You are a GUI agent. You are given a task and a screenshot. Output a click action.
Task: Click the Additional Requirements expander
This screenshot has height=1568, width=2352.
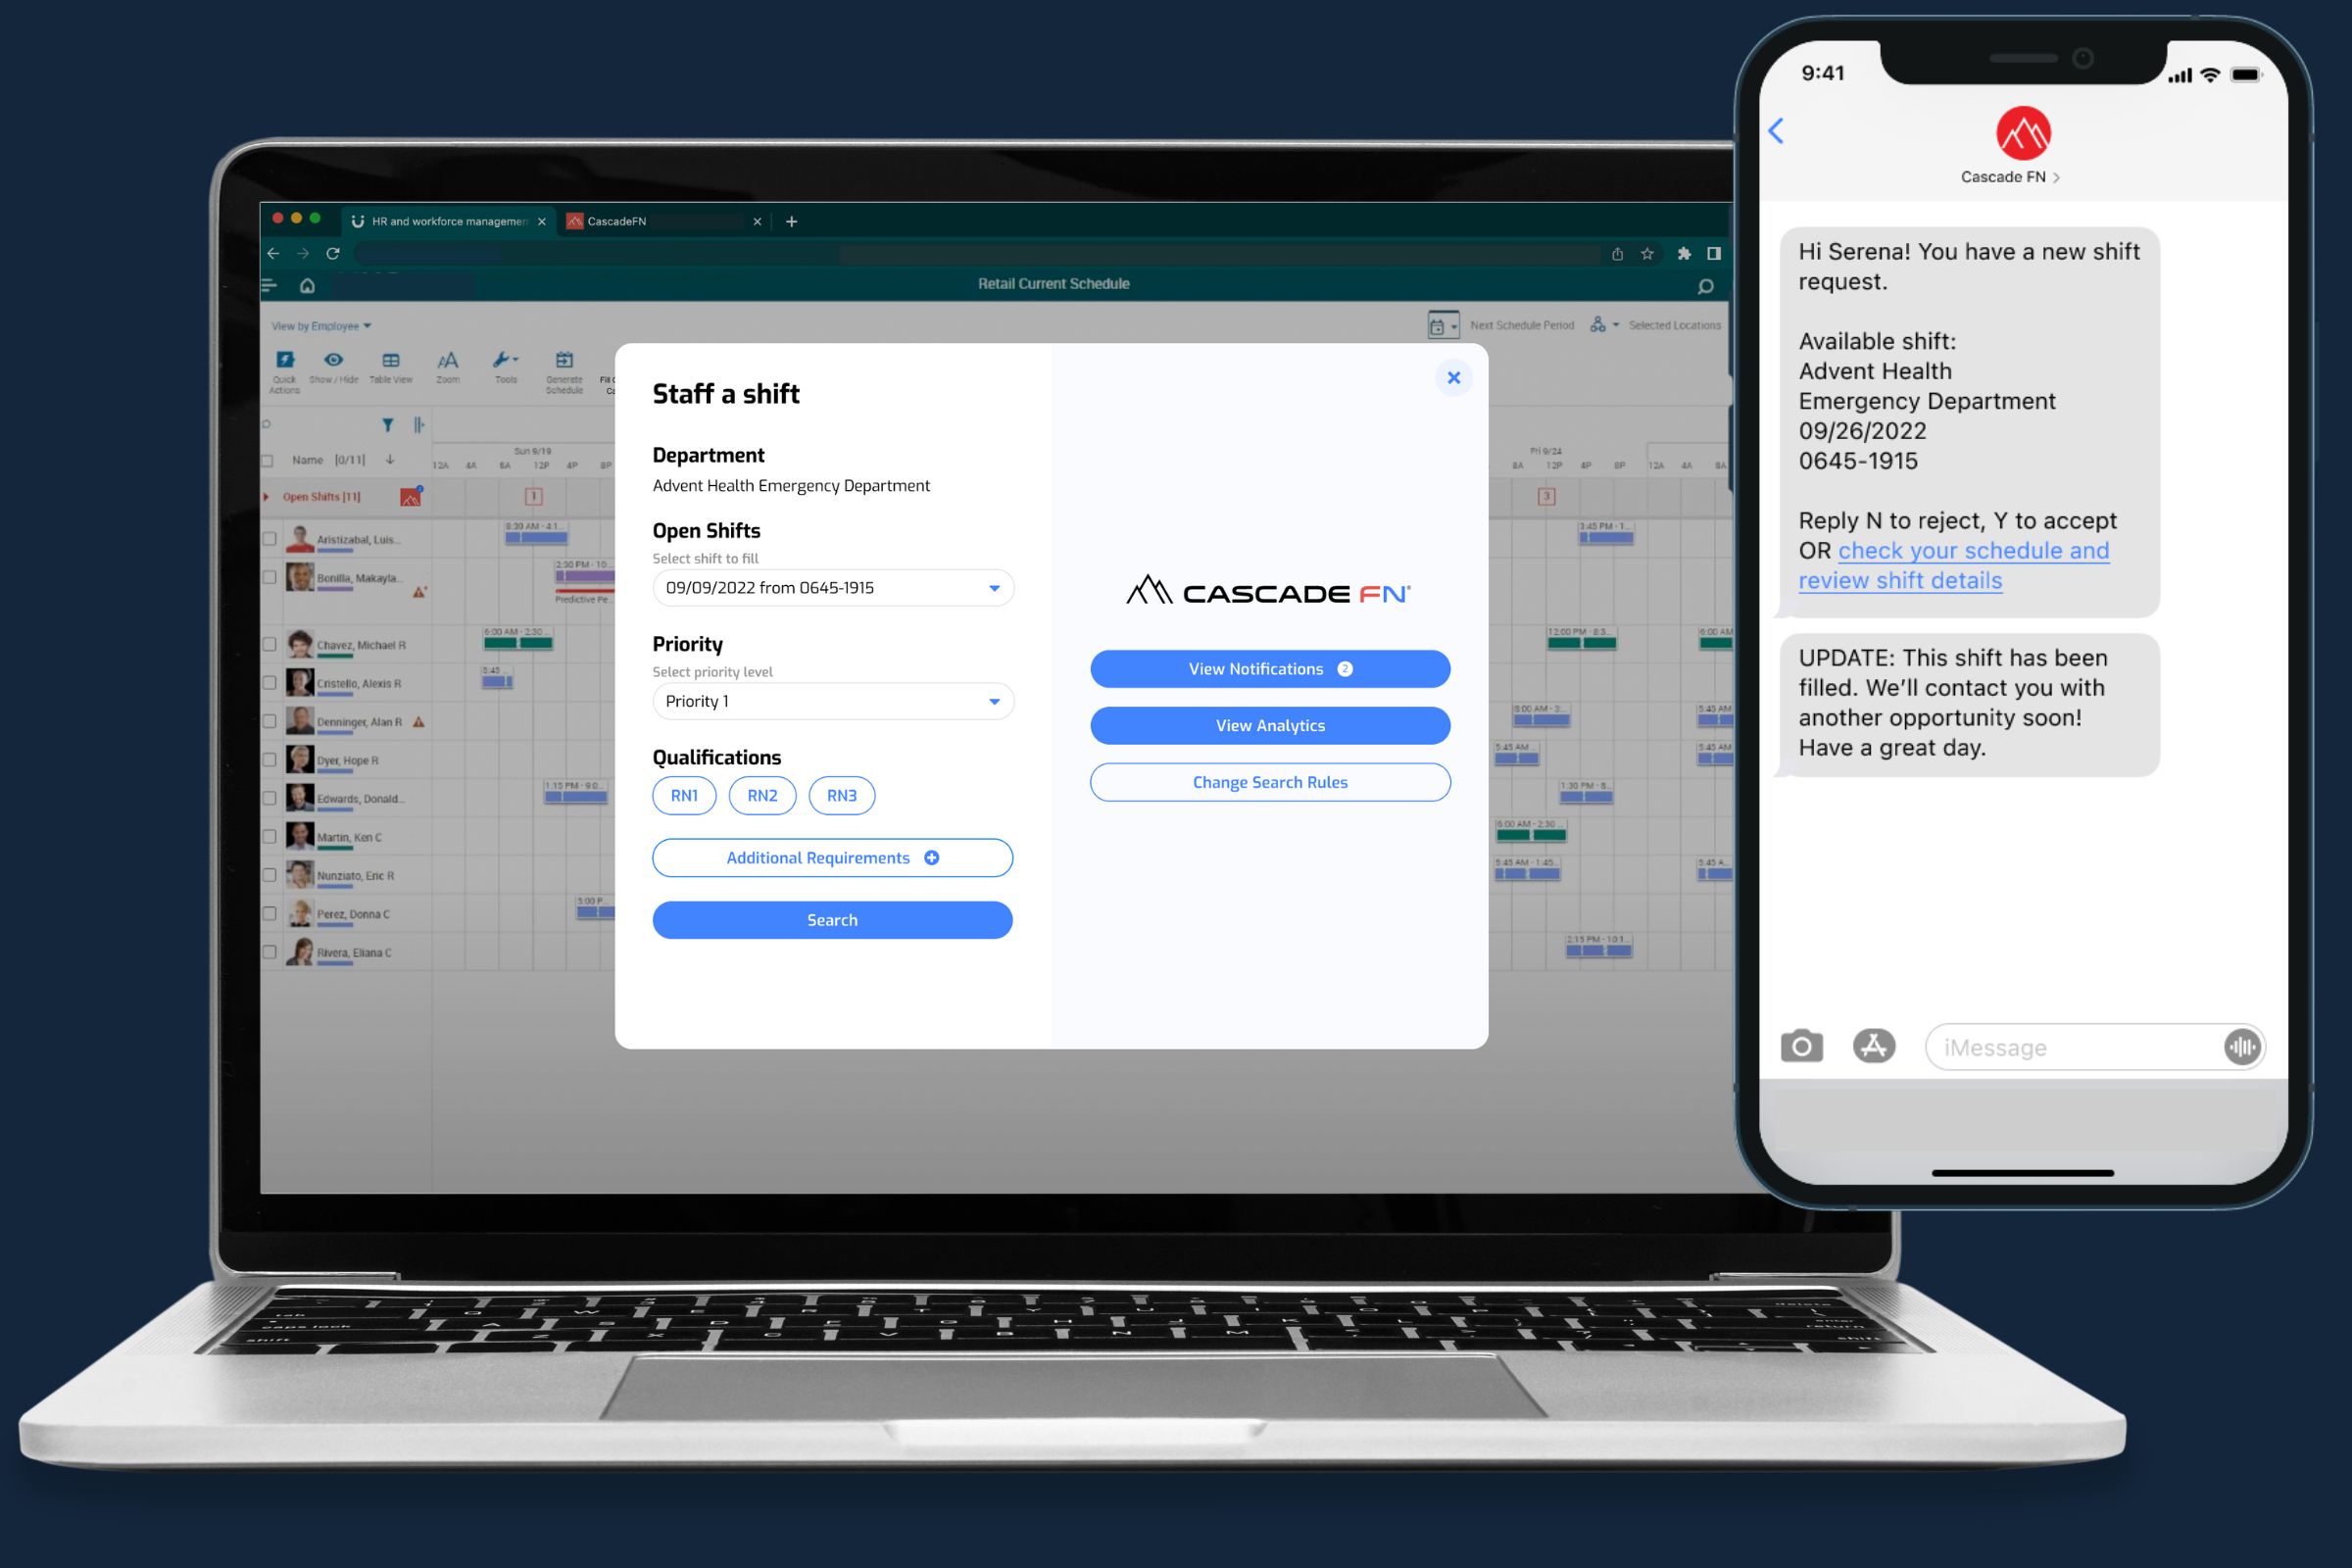831,857
